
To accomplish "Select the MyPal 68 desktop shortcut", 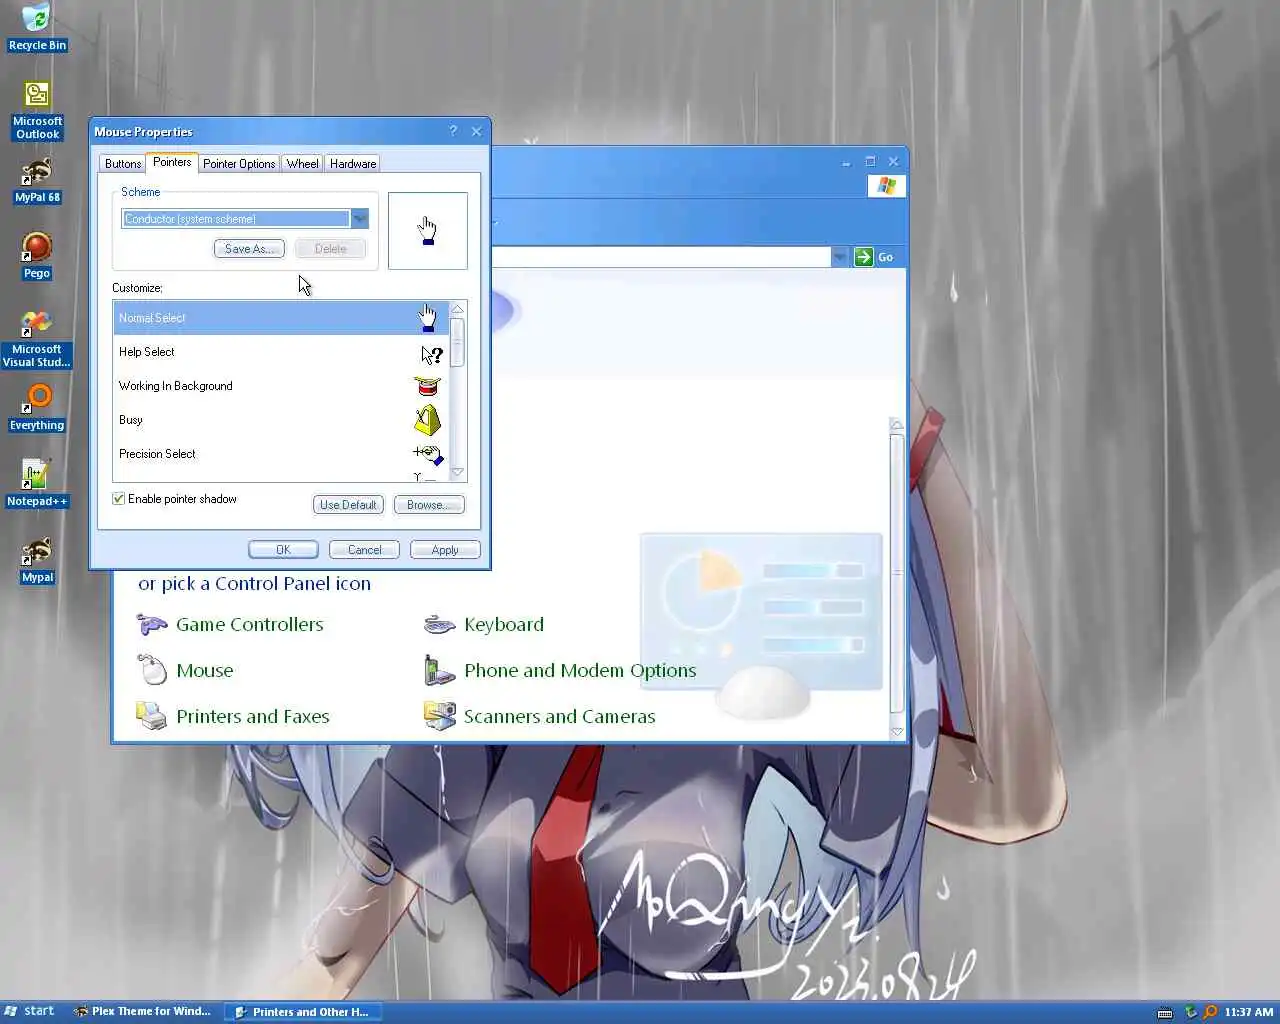I will (37, 180).
